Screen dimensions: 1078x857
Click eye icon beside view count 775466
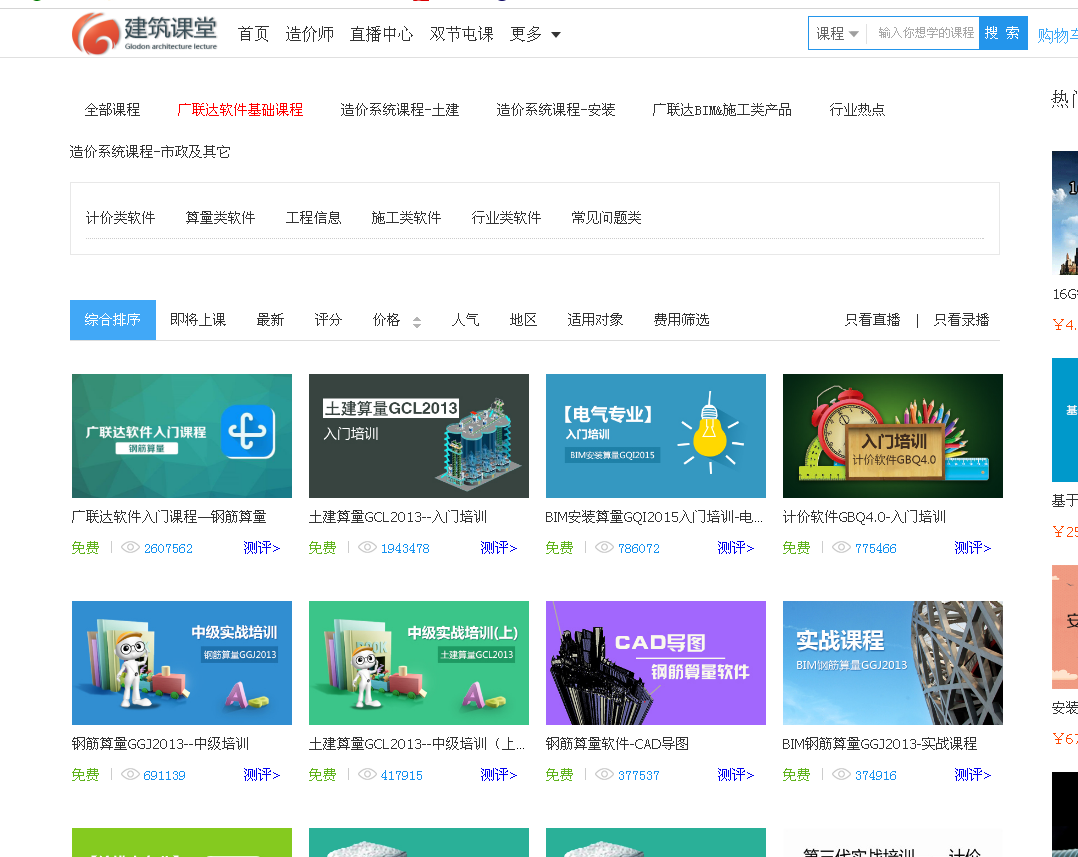[842, 547]
